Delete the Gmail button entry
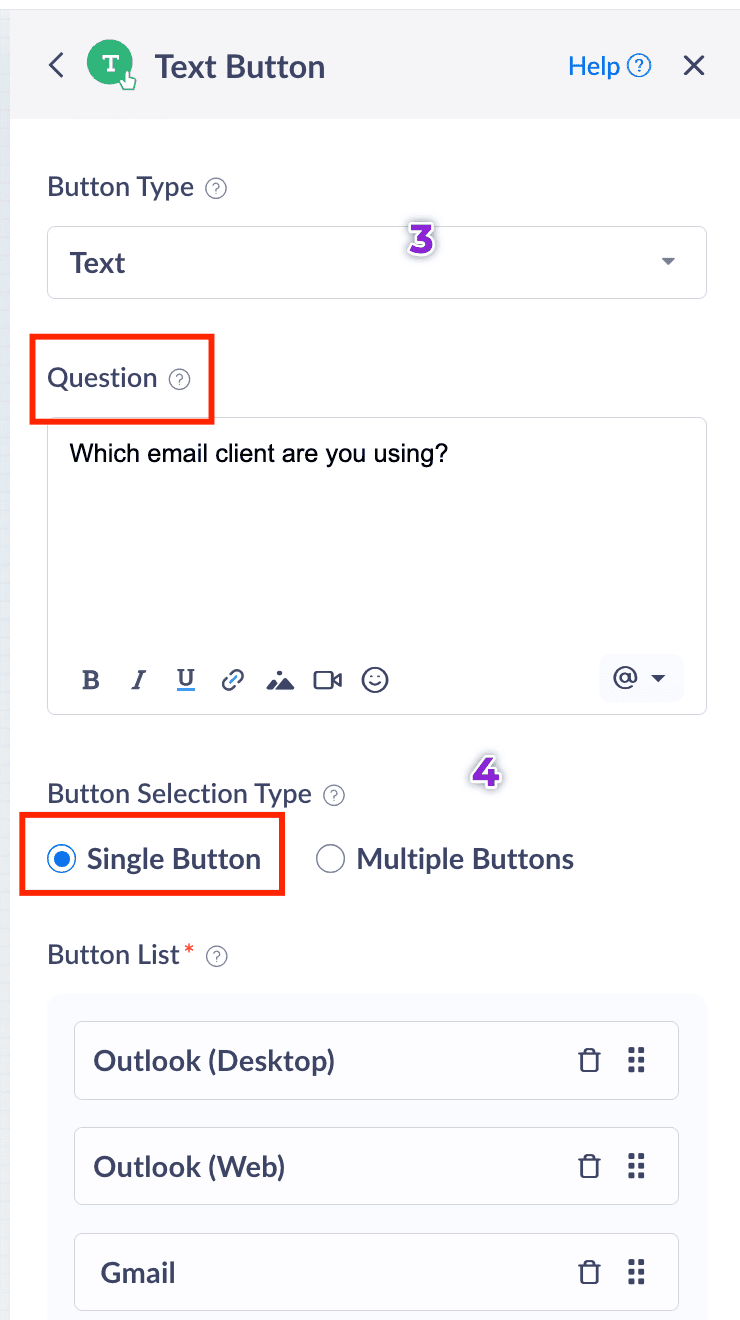 [590, 1272]
